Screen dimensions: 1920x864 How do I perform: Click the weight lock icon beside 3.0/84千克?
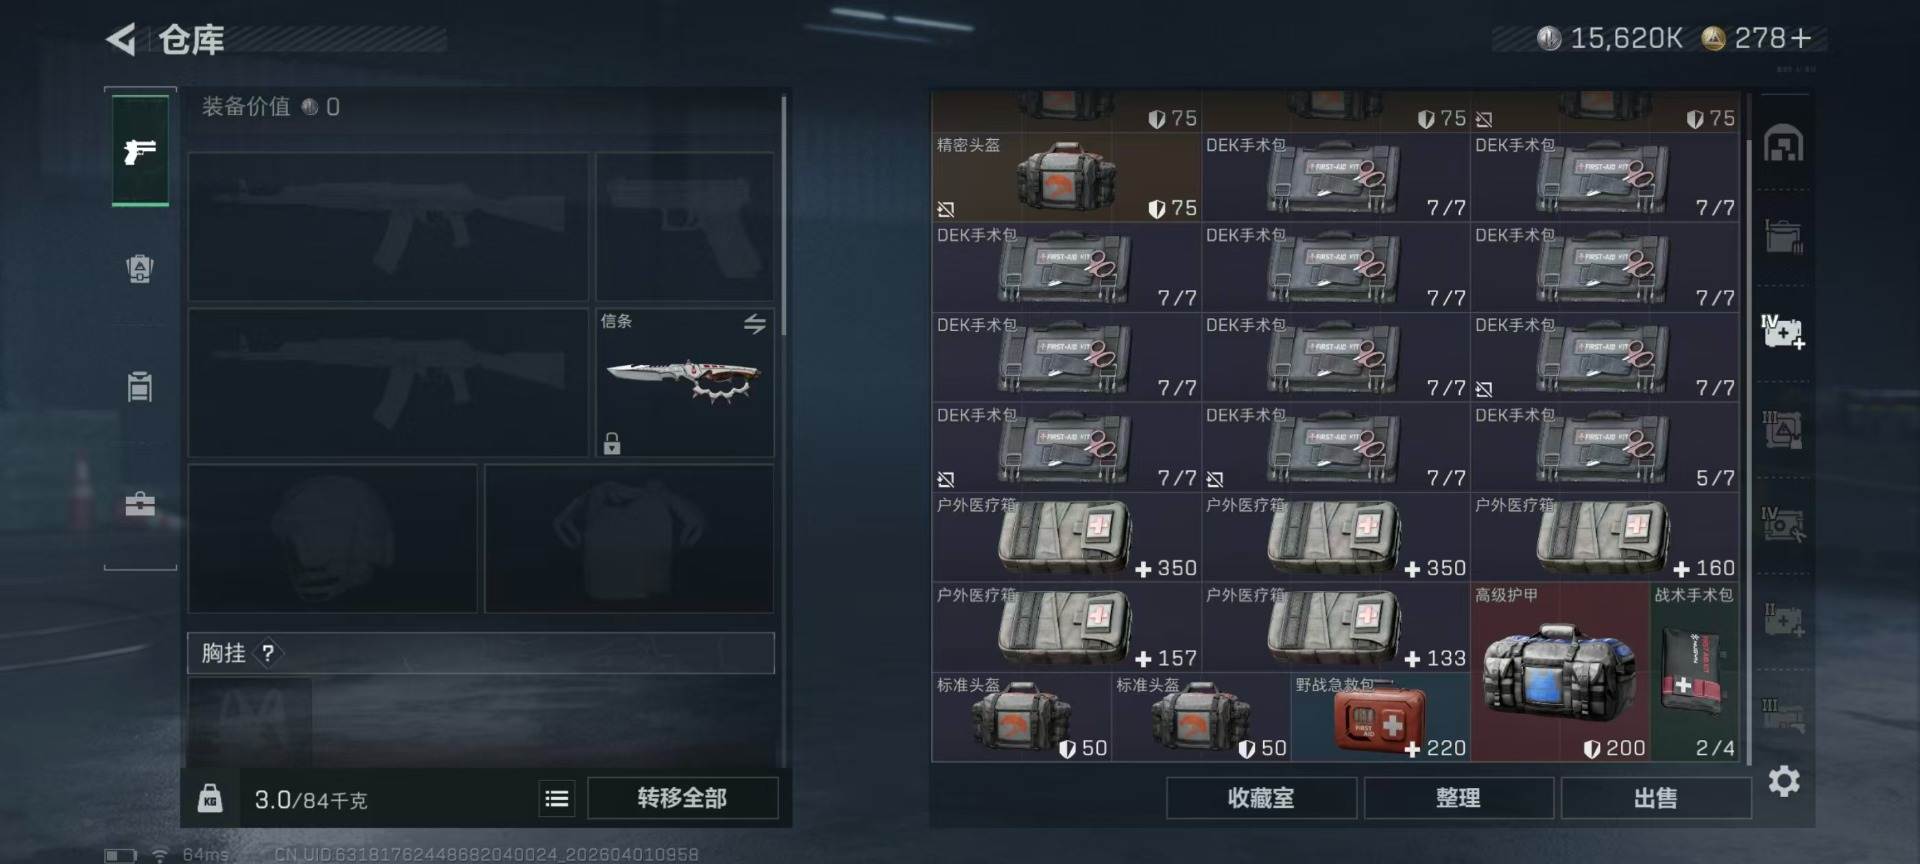(x=210, y=798)
